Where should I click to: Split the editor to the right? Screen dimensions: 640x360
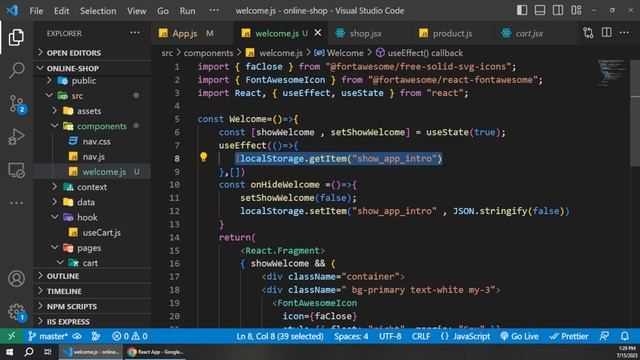607,33
